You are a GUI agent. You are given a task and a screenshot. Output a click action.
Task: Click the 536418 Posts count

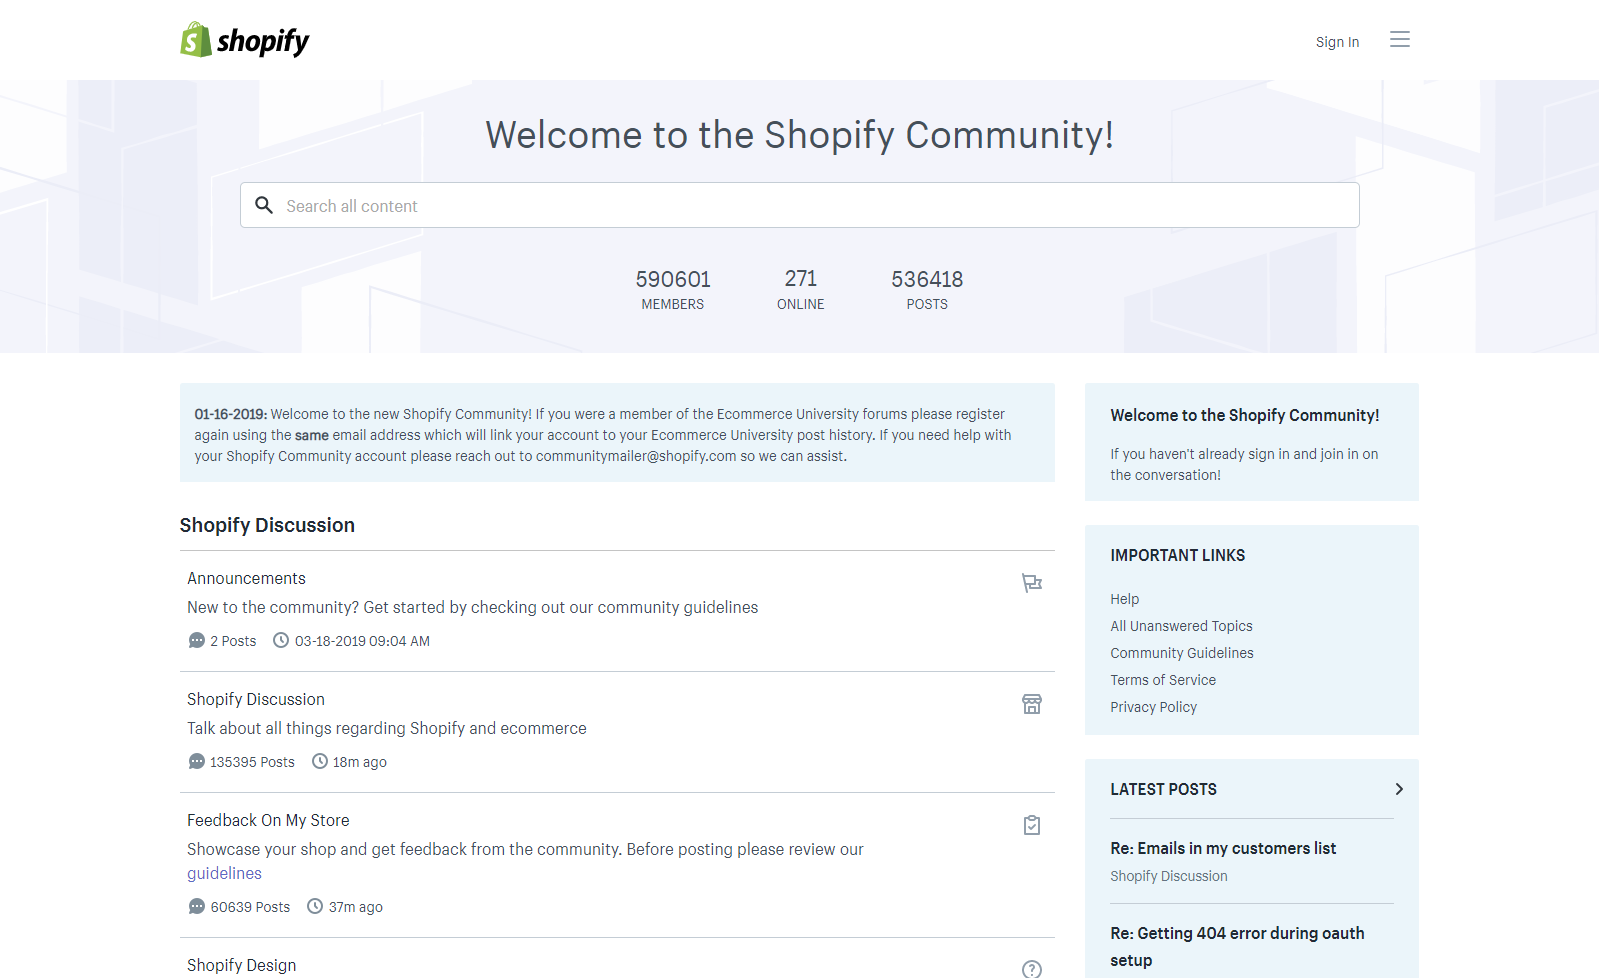(927, 289)
